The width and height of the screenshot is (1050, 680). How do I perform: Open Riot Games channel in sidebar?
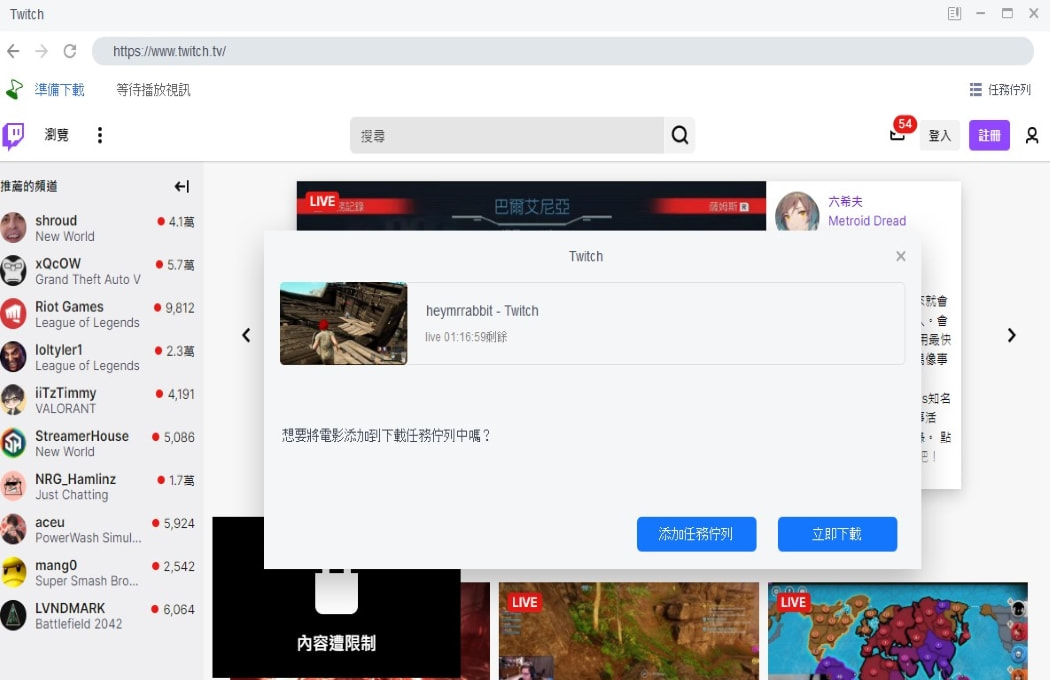[100, 314]
